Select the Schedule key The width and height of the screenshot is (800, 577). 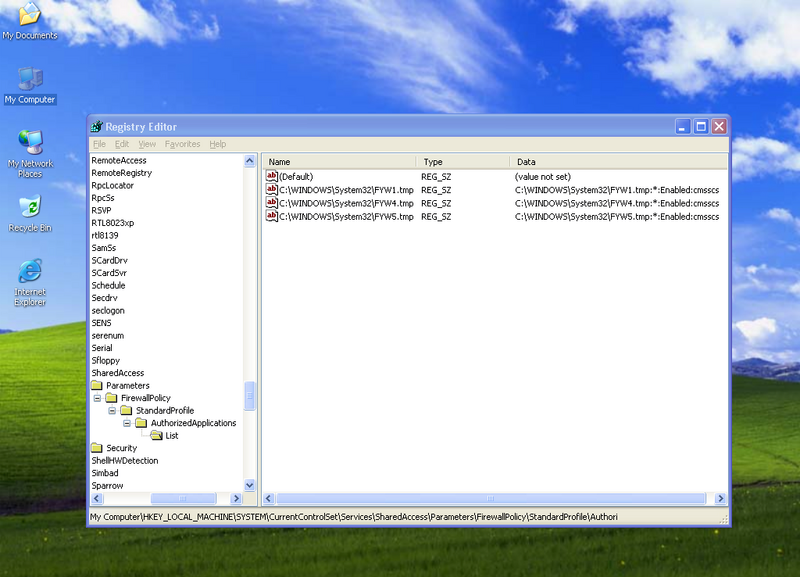tap(108, 285)
